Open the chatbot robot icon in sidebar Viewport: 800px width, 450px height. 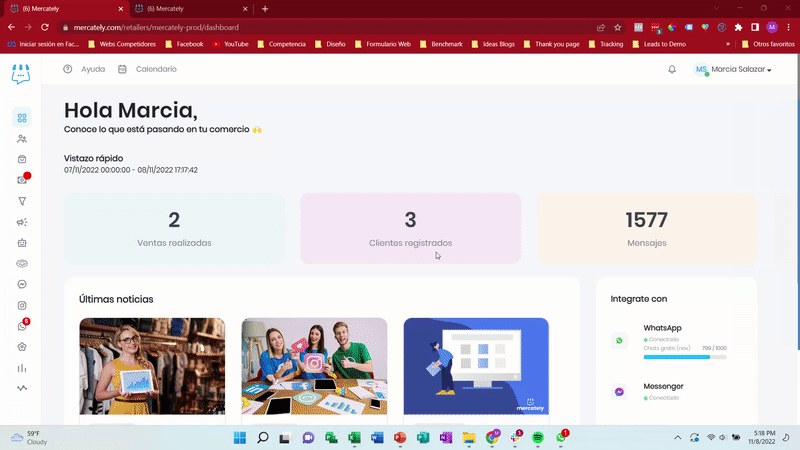22,243
